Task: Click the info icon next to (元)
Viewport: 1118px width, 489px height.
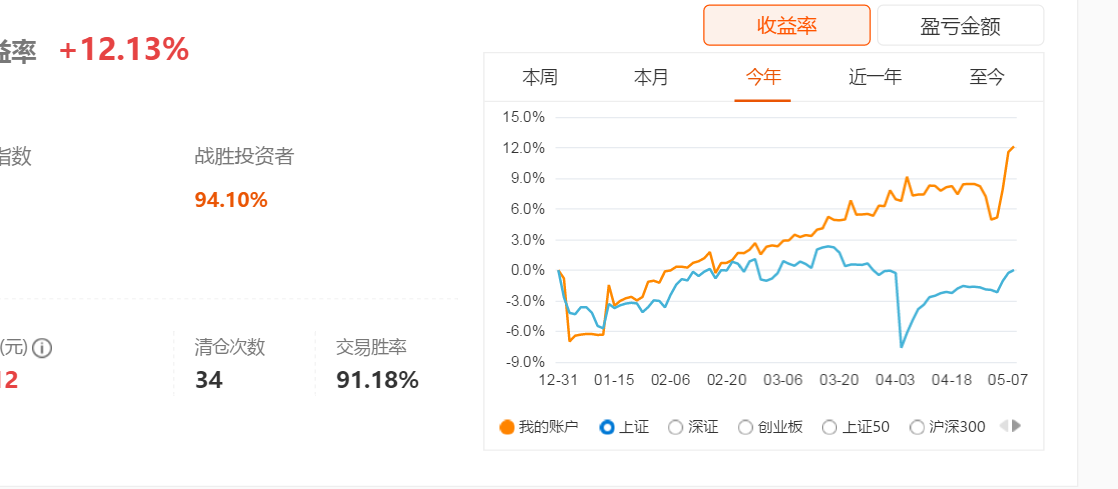Action: [x=43, y=349]
